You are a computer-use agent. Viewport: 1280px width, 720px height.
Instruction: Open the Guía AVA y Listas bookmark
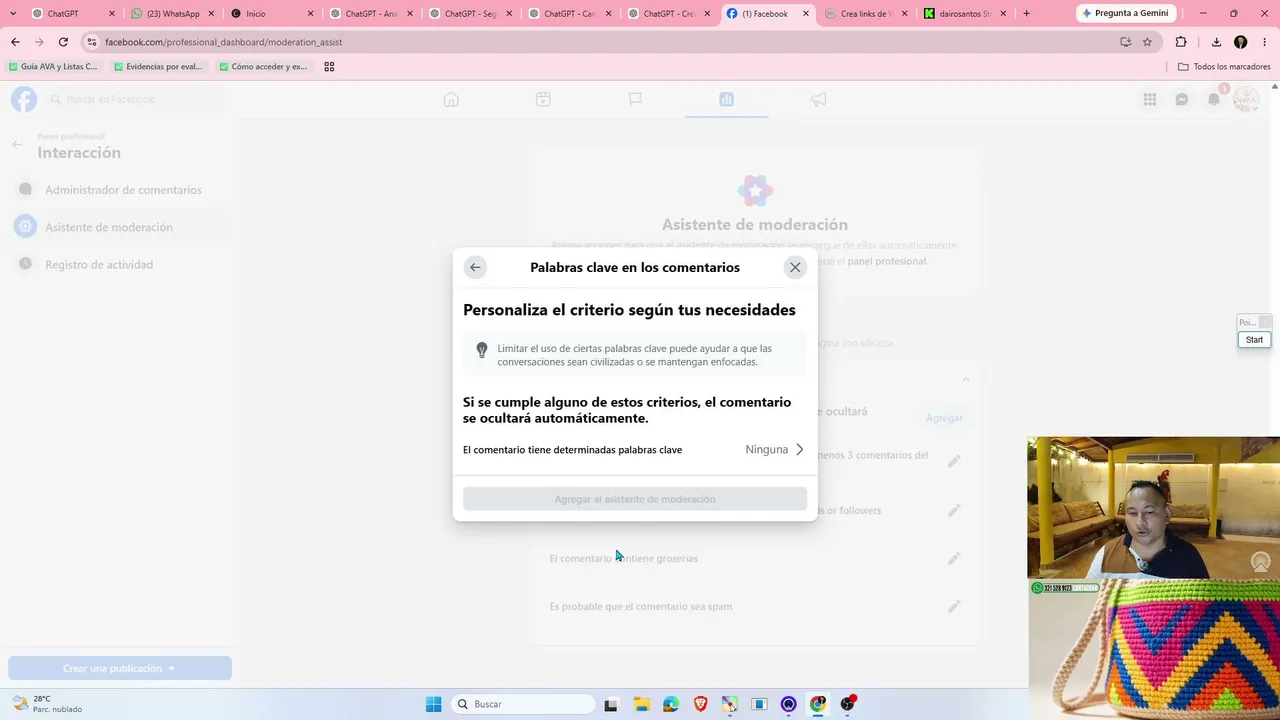coord(53,67)
